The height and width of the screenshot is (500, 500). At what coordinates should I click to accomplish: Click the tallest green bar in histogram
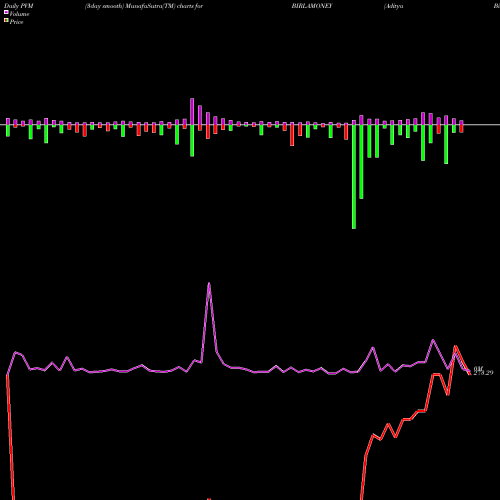[x=354, y=177]
